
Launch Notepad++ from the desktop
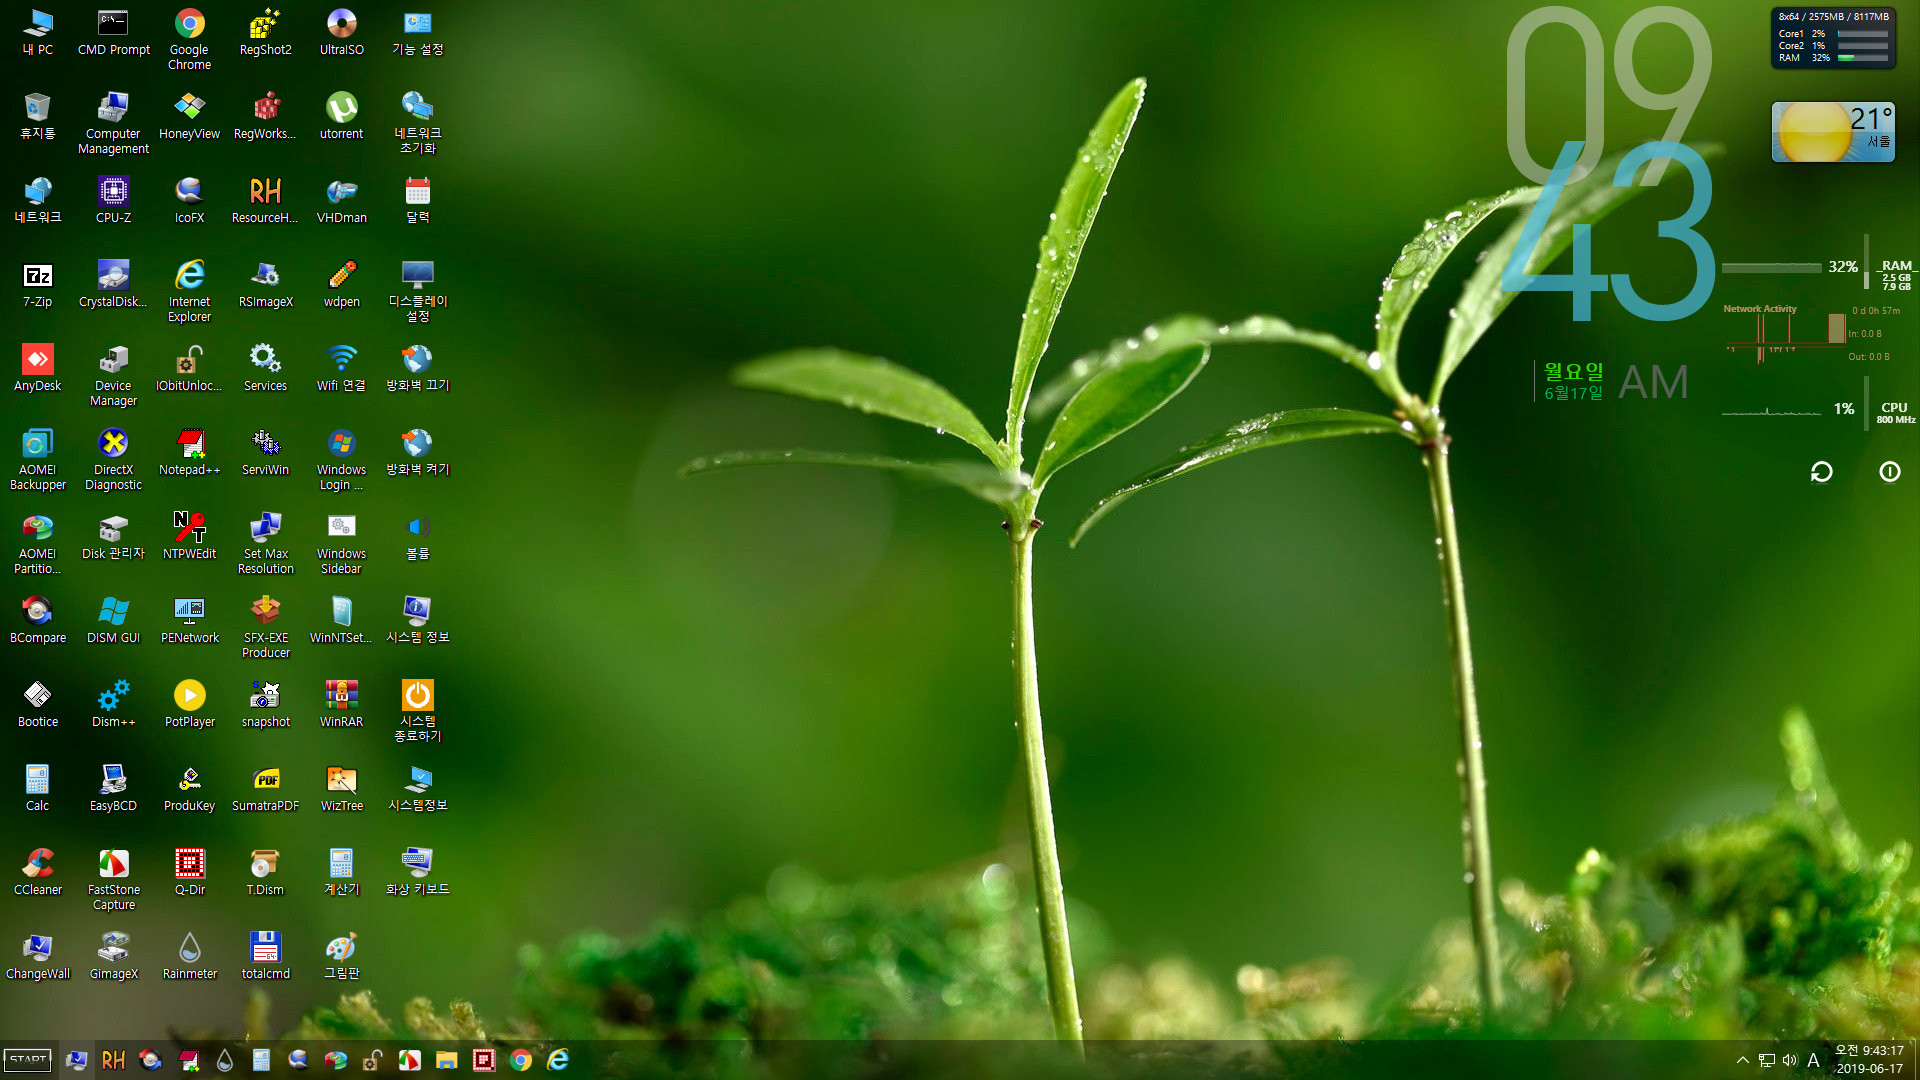(189, 452)
